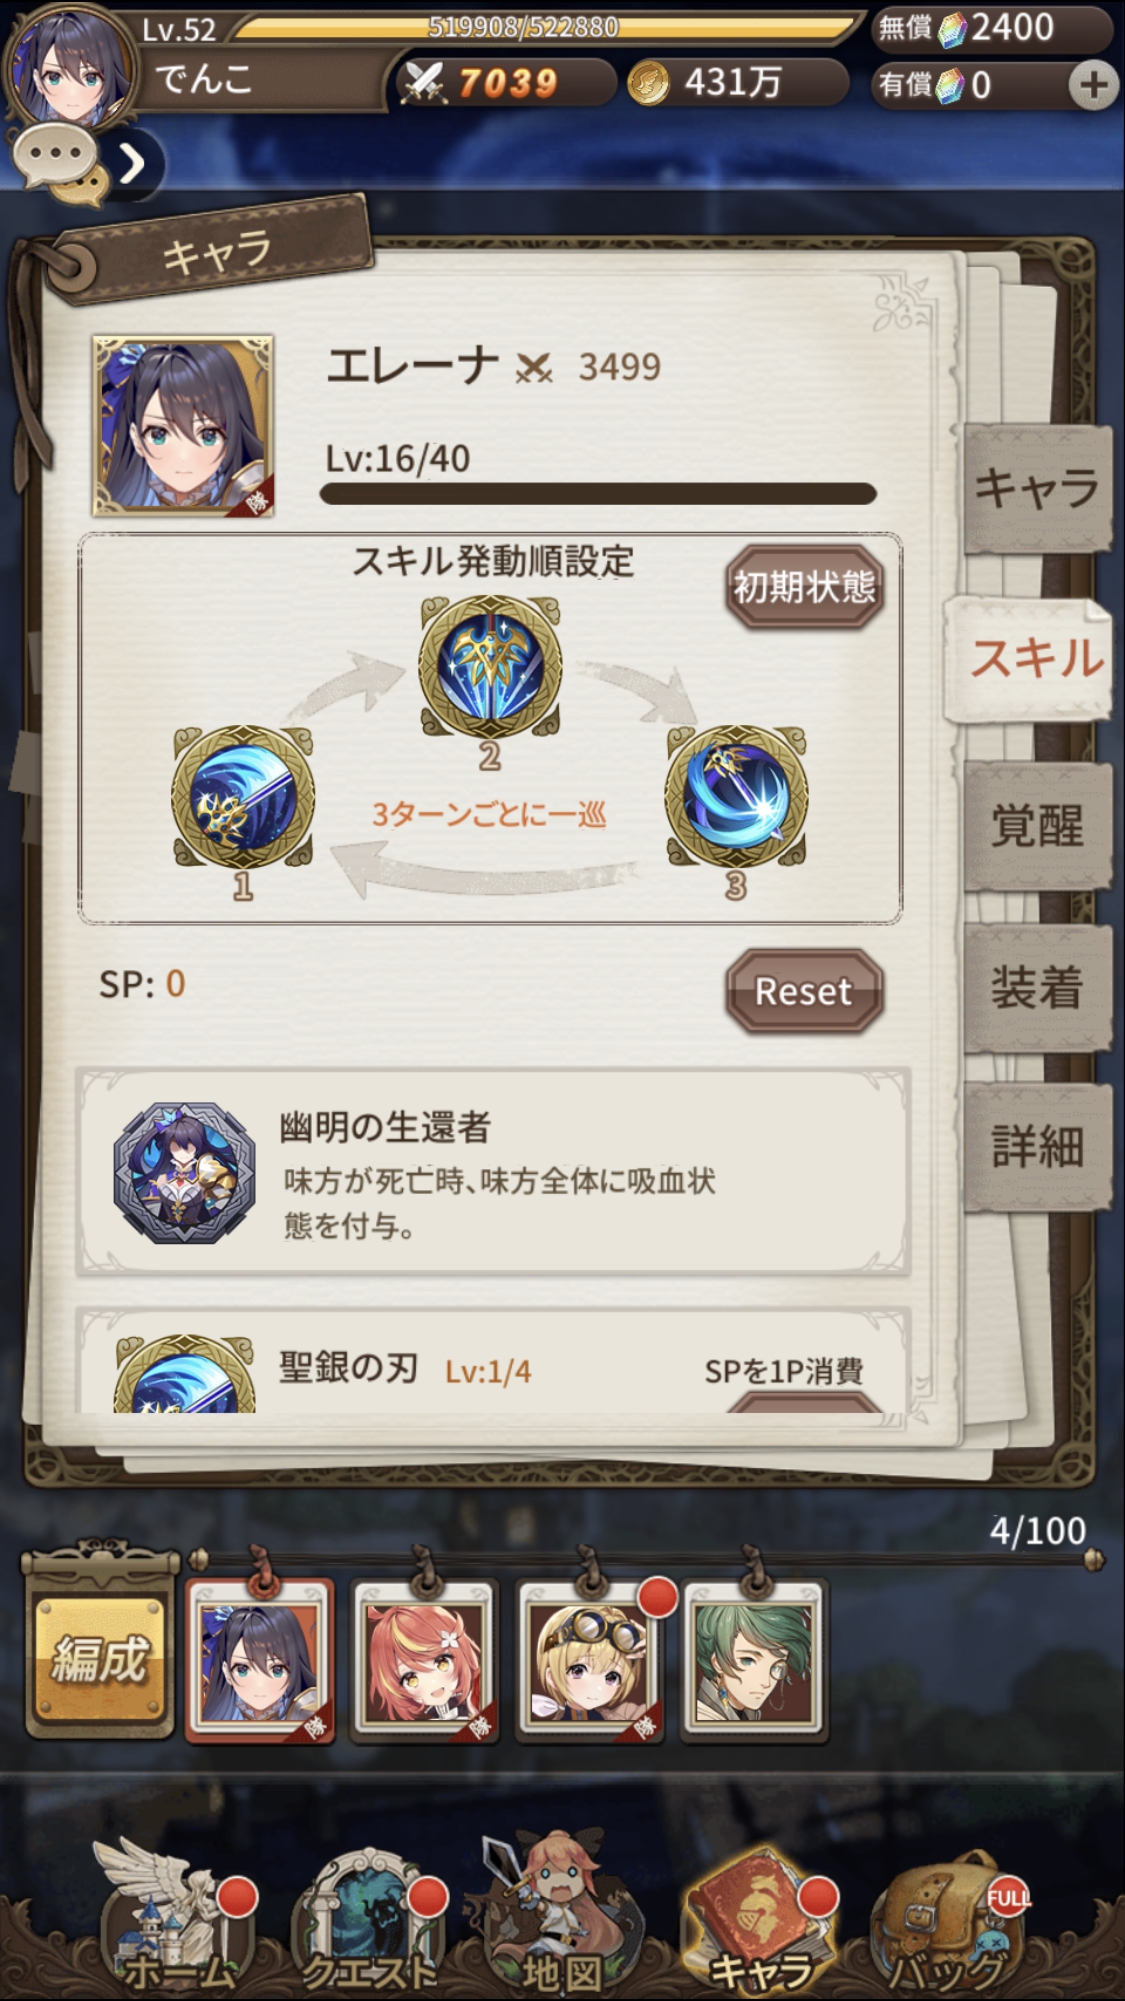The image size is (1125, 2001).
Task: Tap skill slot 1 sword icon
Action: 243,797
